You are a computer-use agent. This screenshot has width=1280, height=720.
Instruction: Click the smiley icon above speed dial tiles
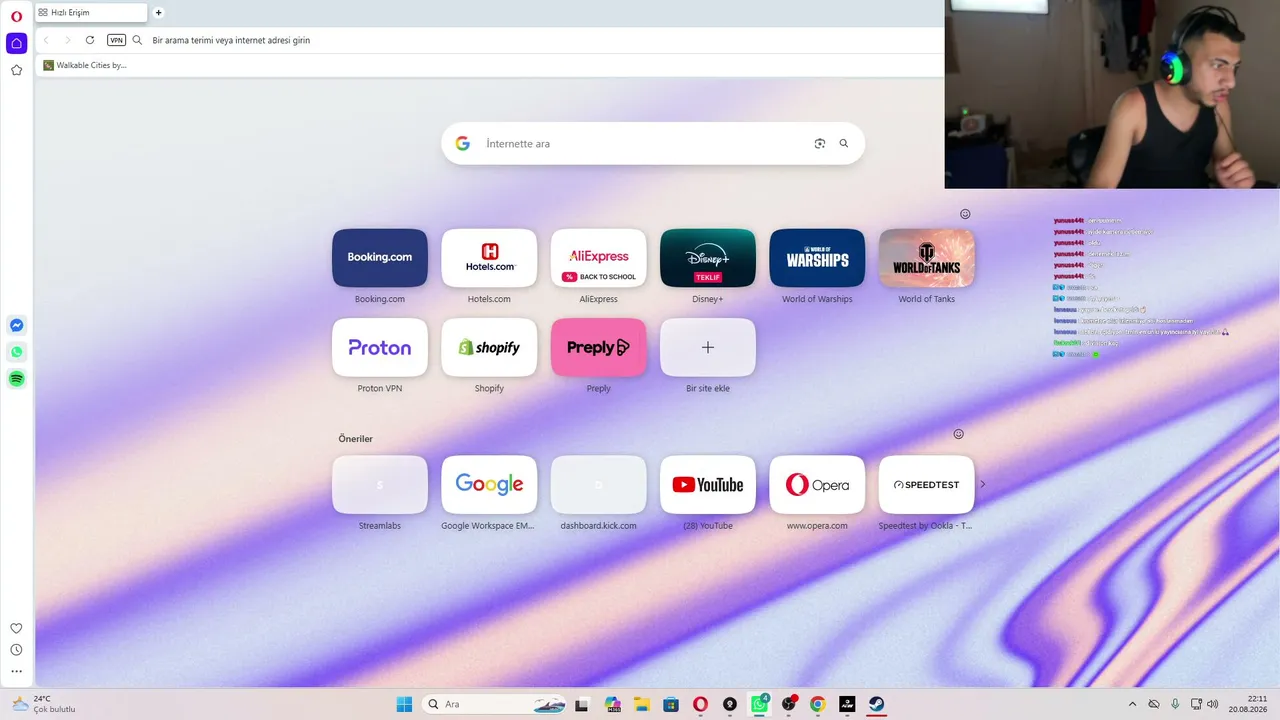(x=965, y=214)
